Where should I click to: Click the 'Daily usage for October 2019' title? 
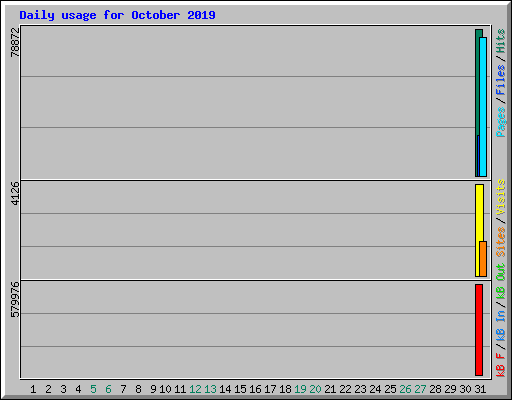pyautogui.click(x=117, y=15)
